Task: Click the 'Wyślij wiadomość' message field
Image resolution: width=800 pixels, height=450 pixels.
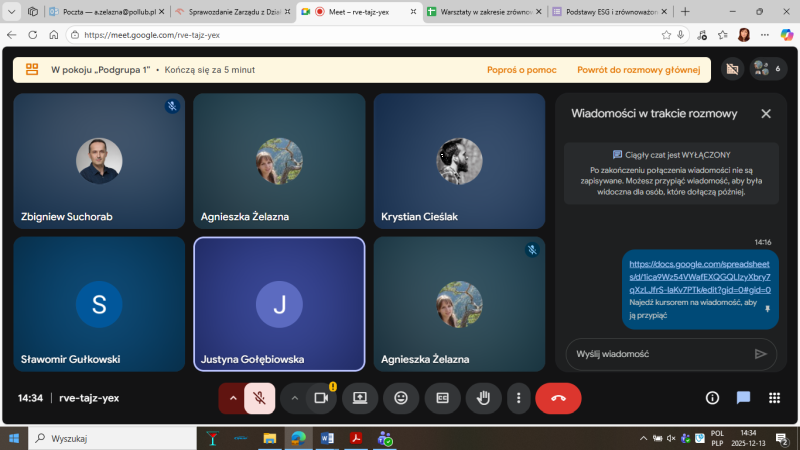Action: pos(655,353)
